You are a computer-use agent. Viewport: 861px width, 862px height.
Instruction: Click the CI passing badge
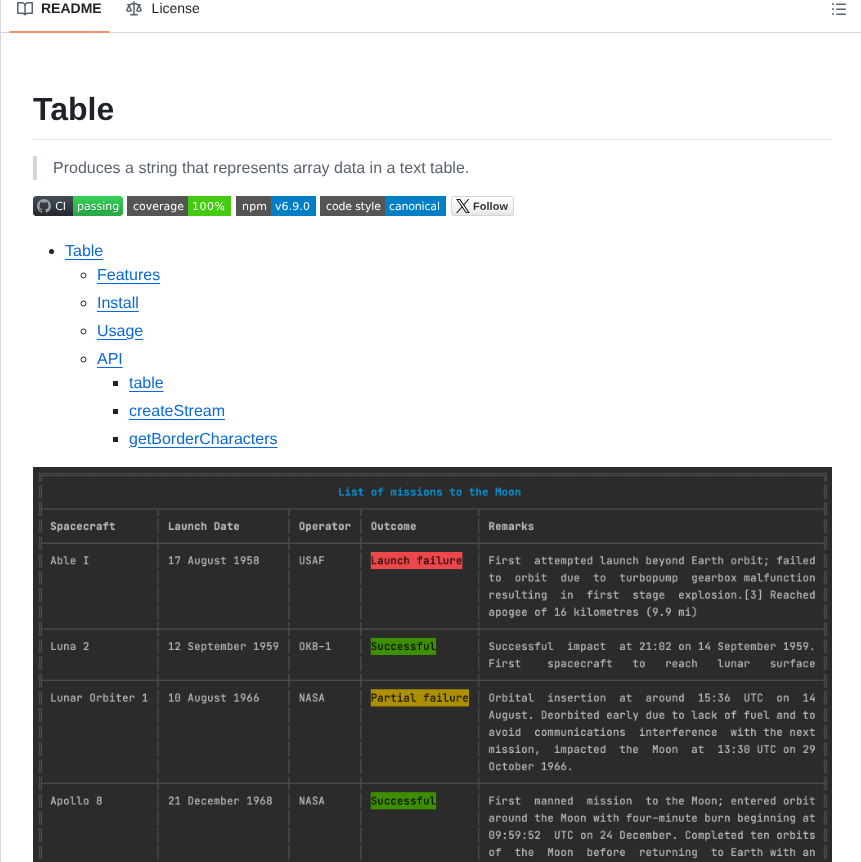tap(77, 205)
